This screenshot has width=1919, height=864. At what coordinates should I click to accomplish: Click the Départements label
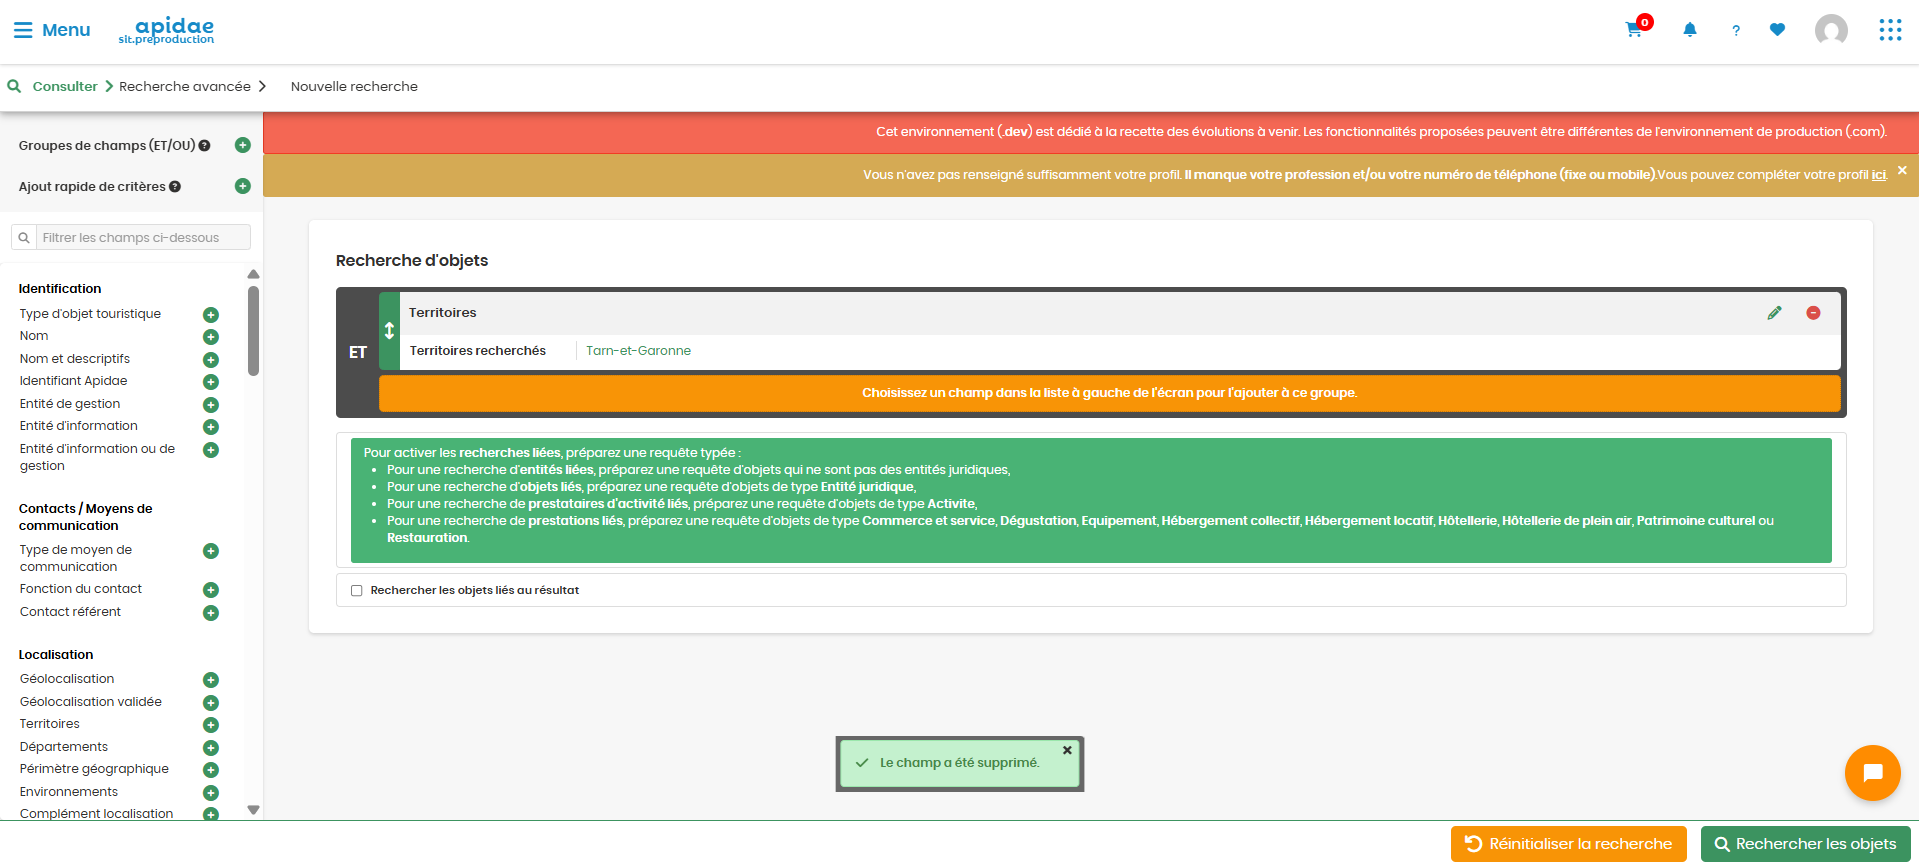64,747
